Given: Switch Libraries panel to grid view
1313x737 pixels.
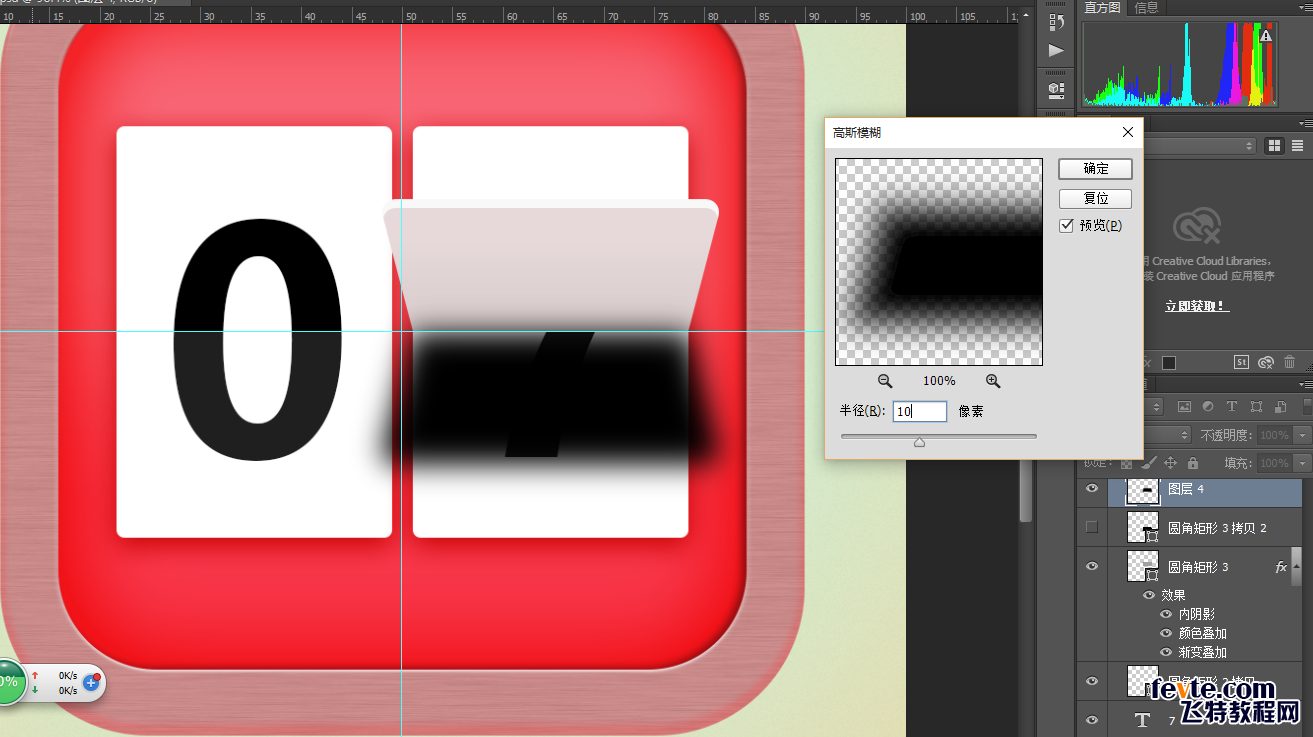Looking at the screenshot, I should (x=1274, y=146).
